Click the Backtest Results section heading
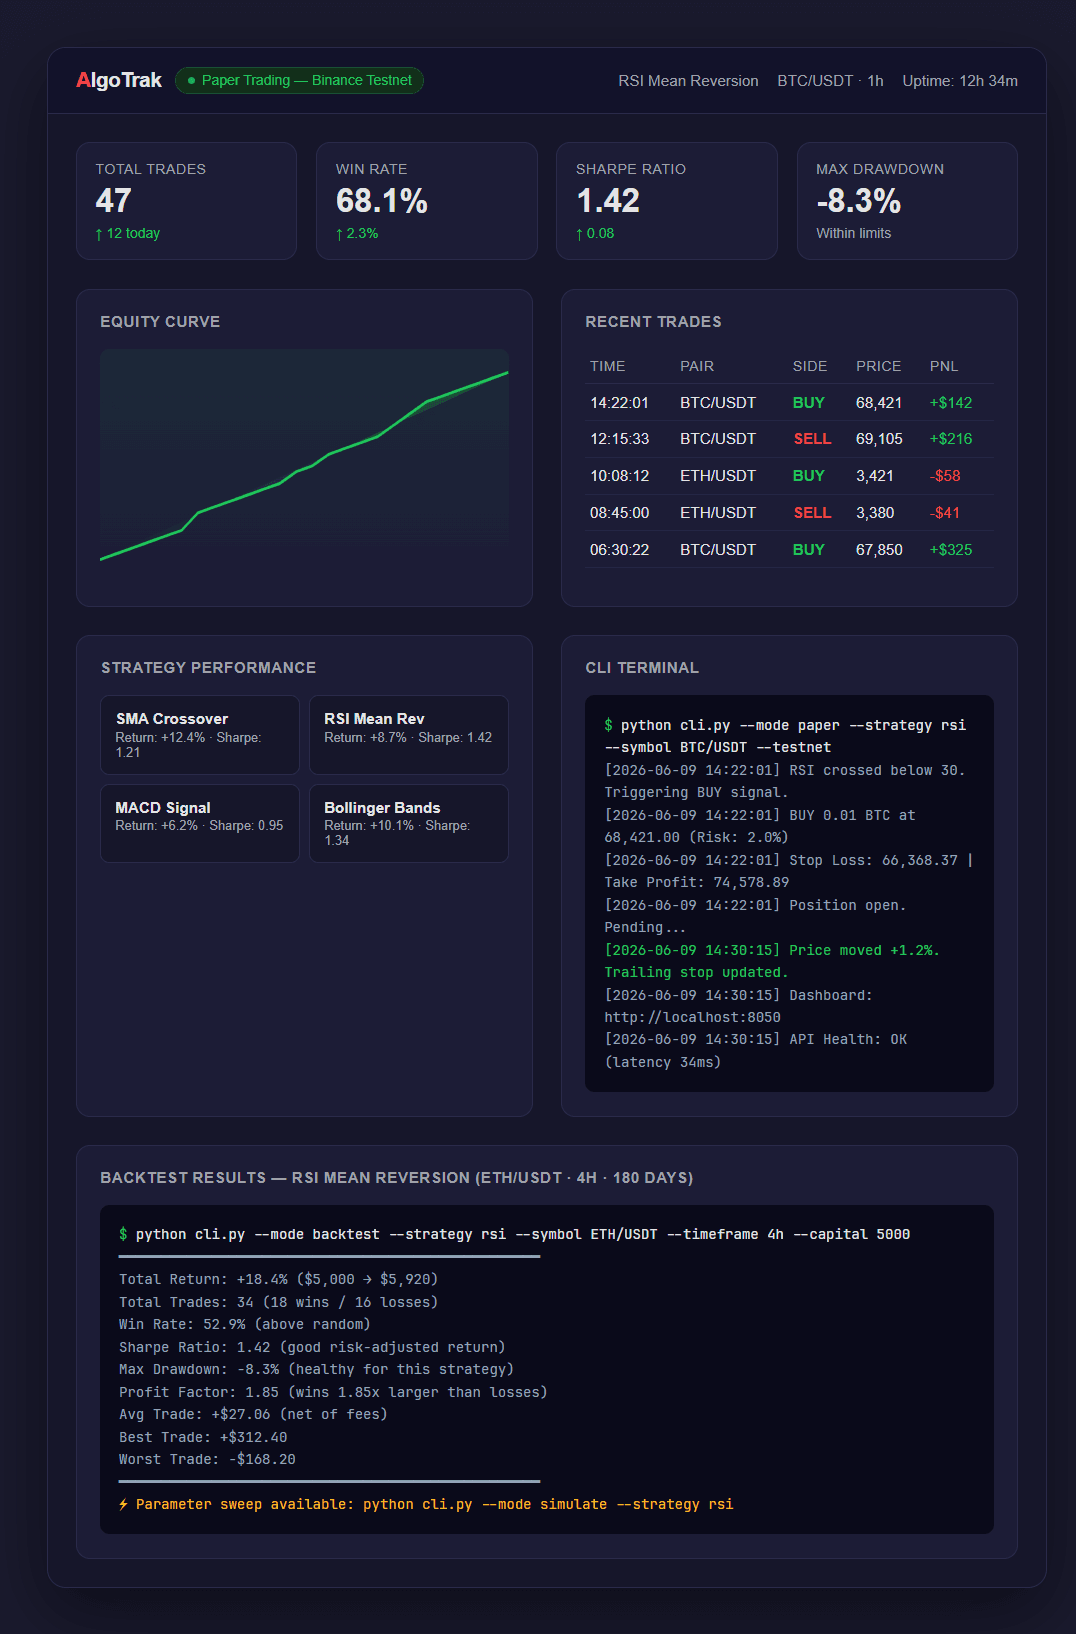 point(396,1178)
